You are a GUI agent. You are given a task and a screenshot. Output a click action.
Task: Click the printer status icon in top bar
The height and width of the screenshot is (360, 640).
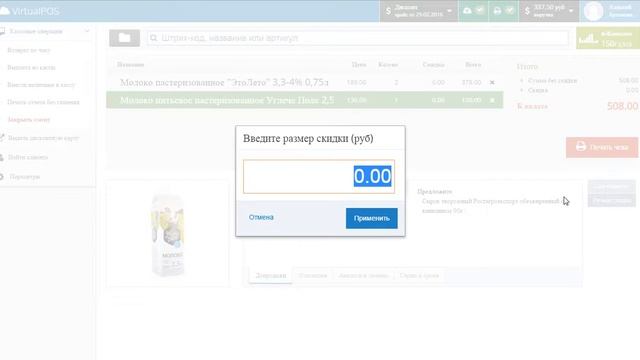[x=497, y=11]
